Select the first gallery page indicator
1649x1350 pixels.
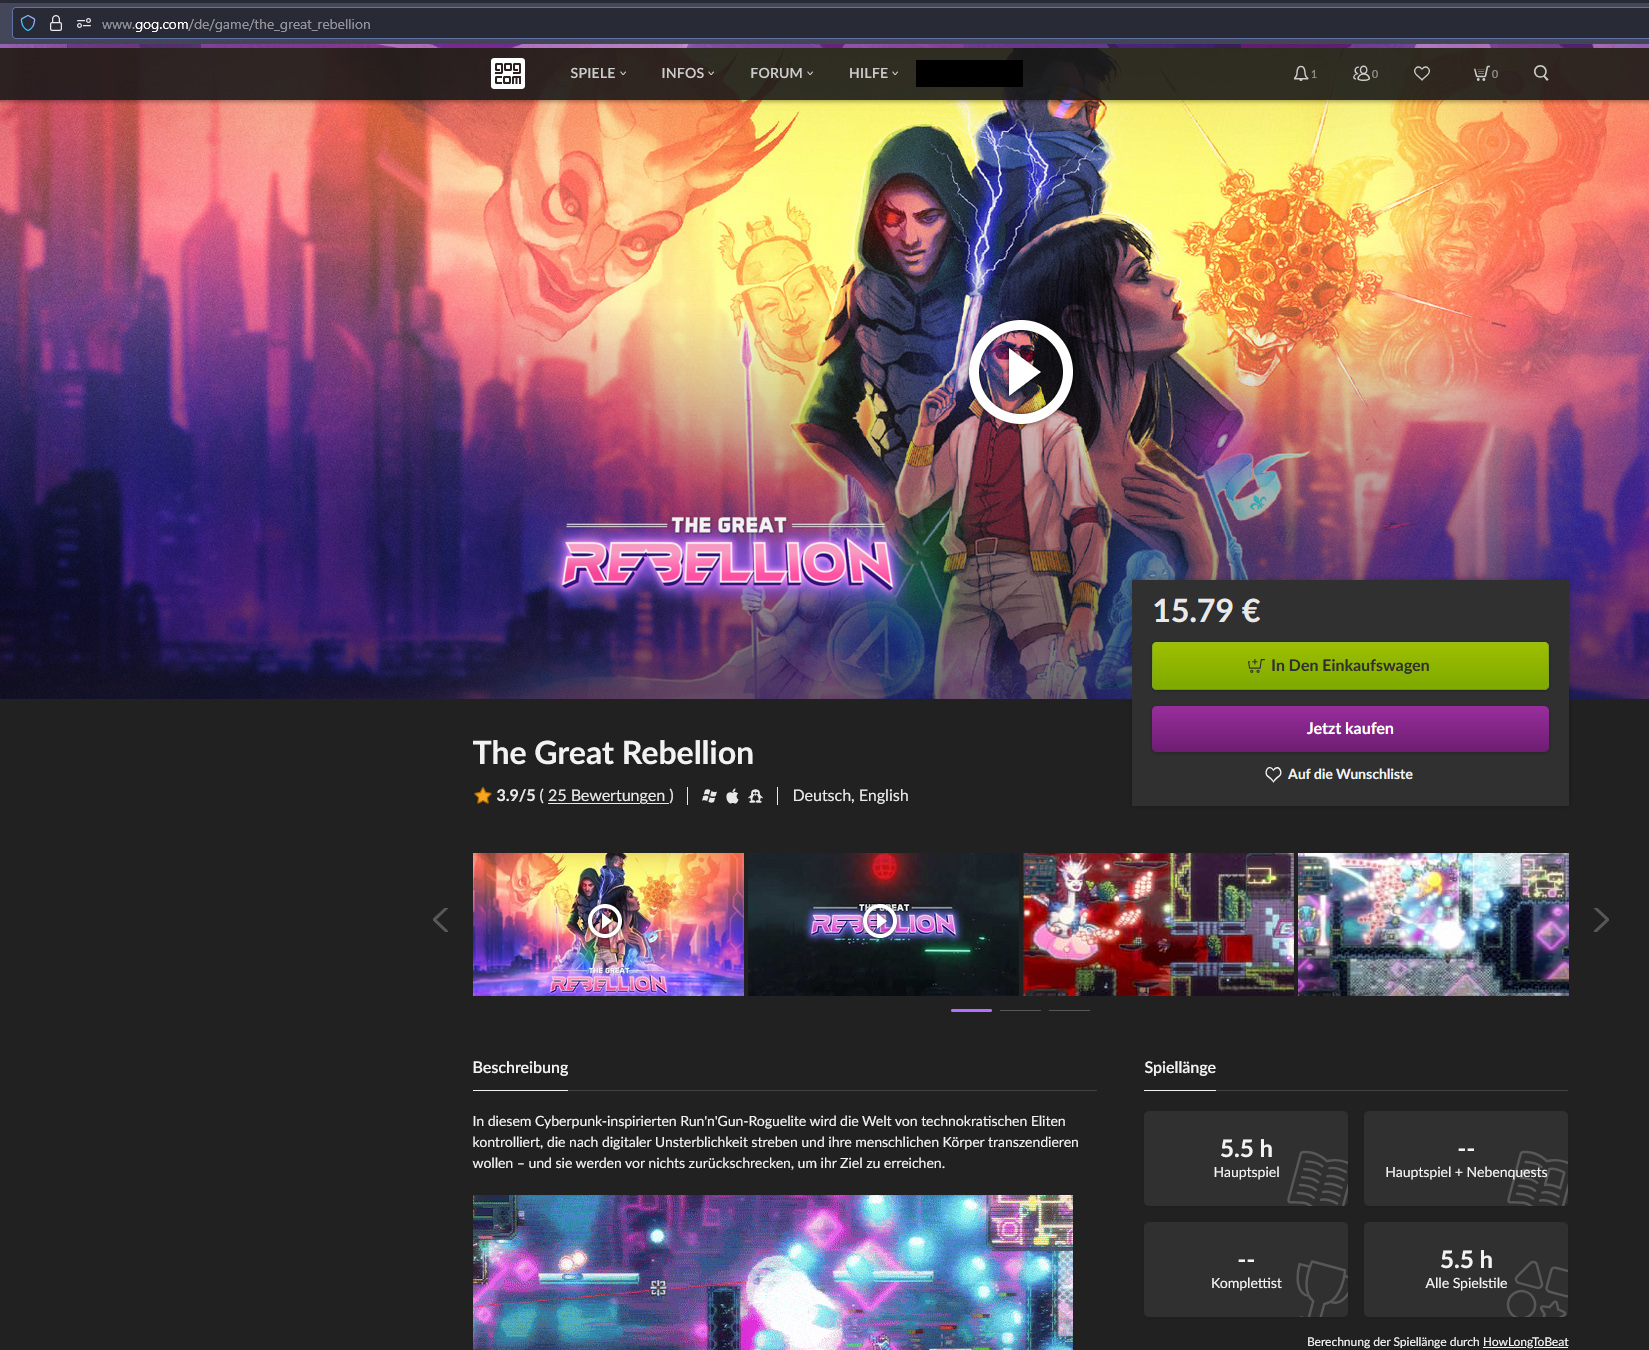tap(971, 1010)
